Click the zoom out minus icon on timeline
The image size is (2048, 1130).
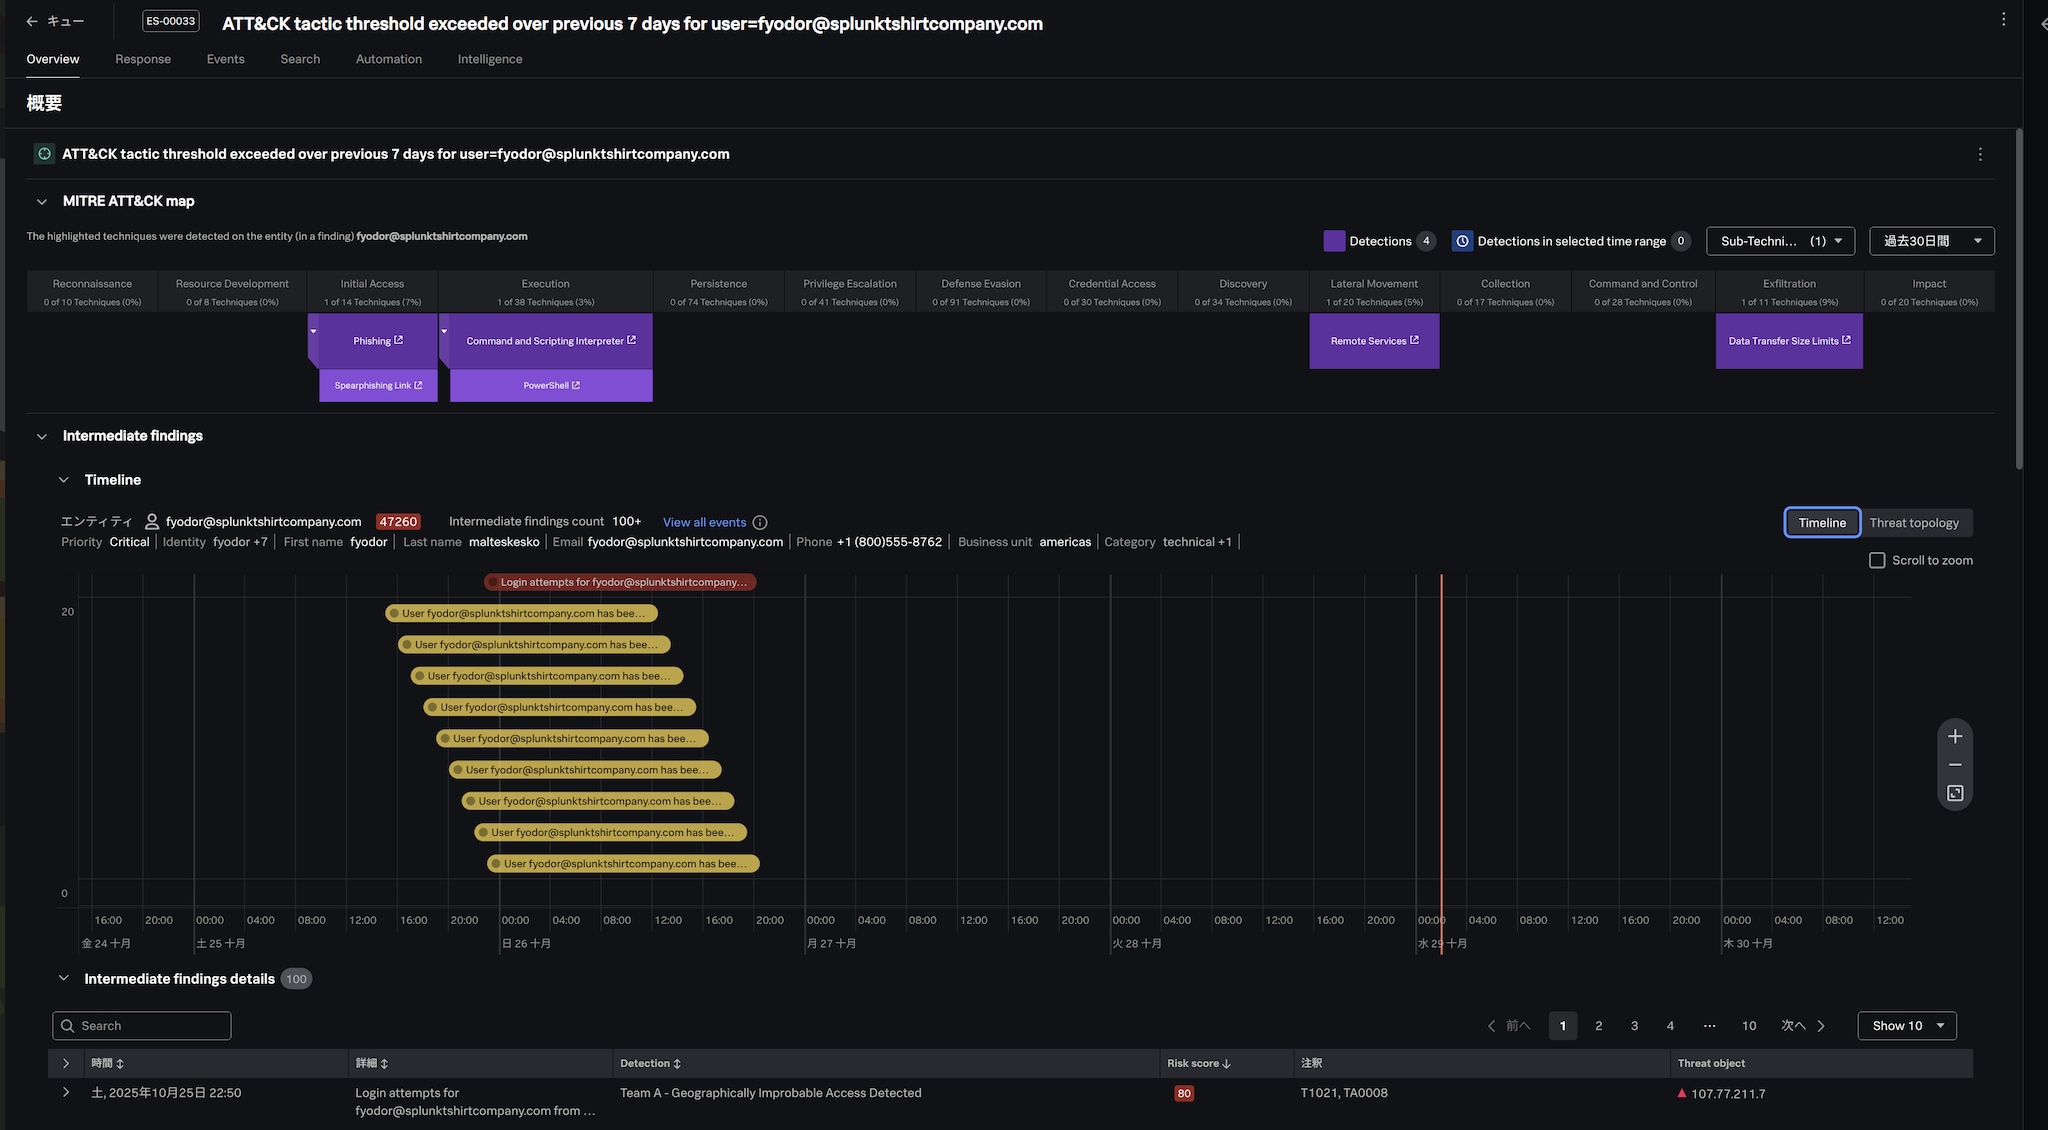pos(1955,765)
